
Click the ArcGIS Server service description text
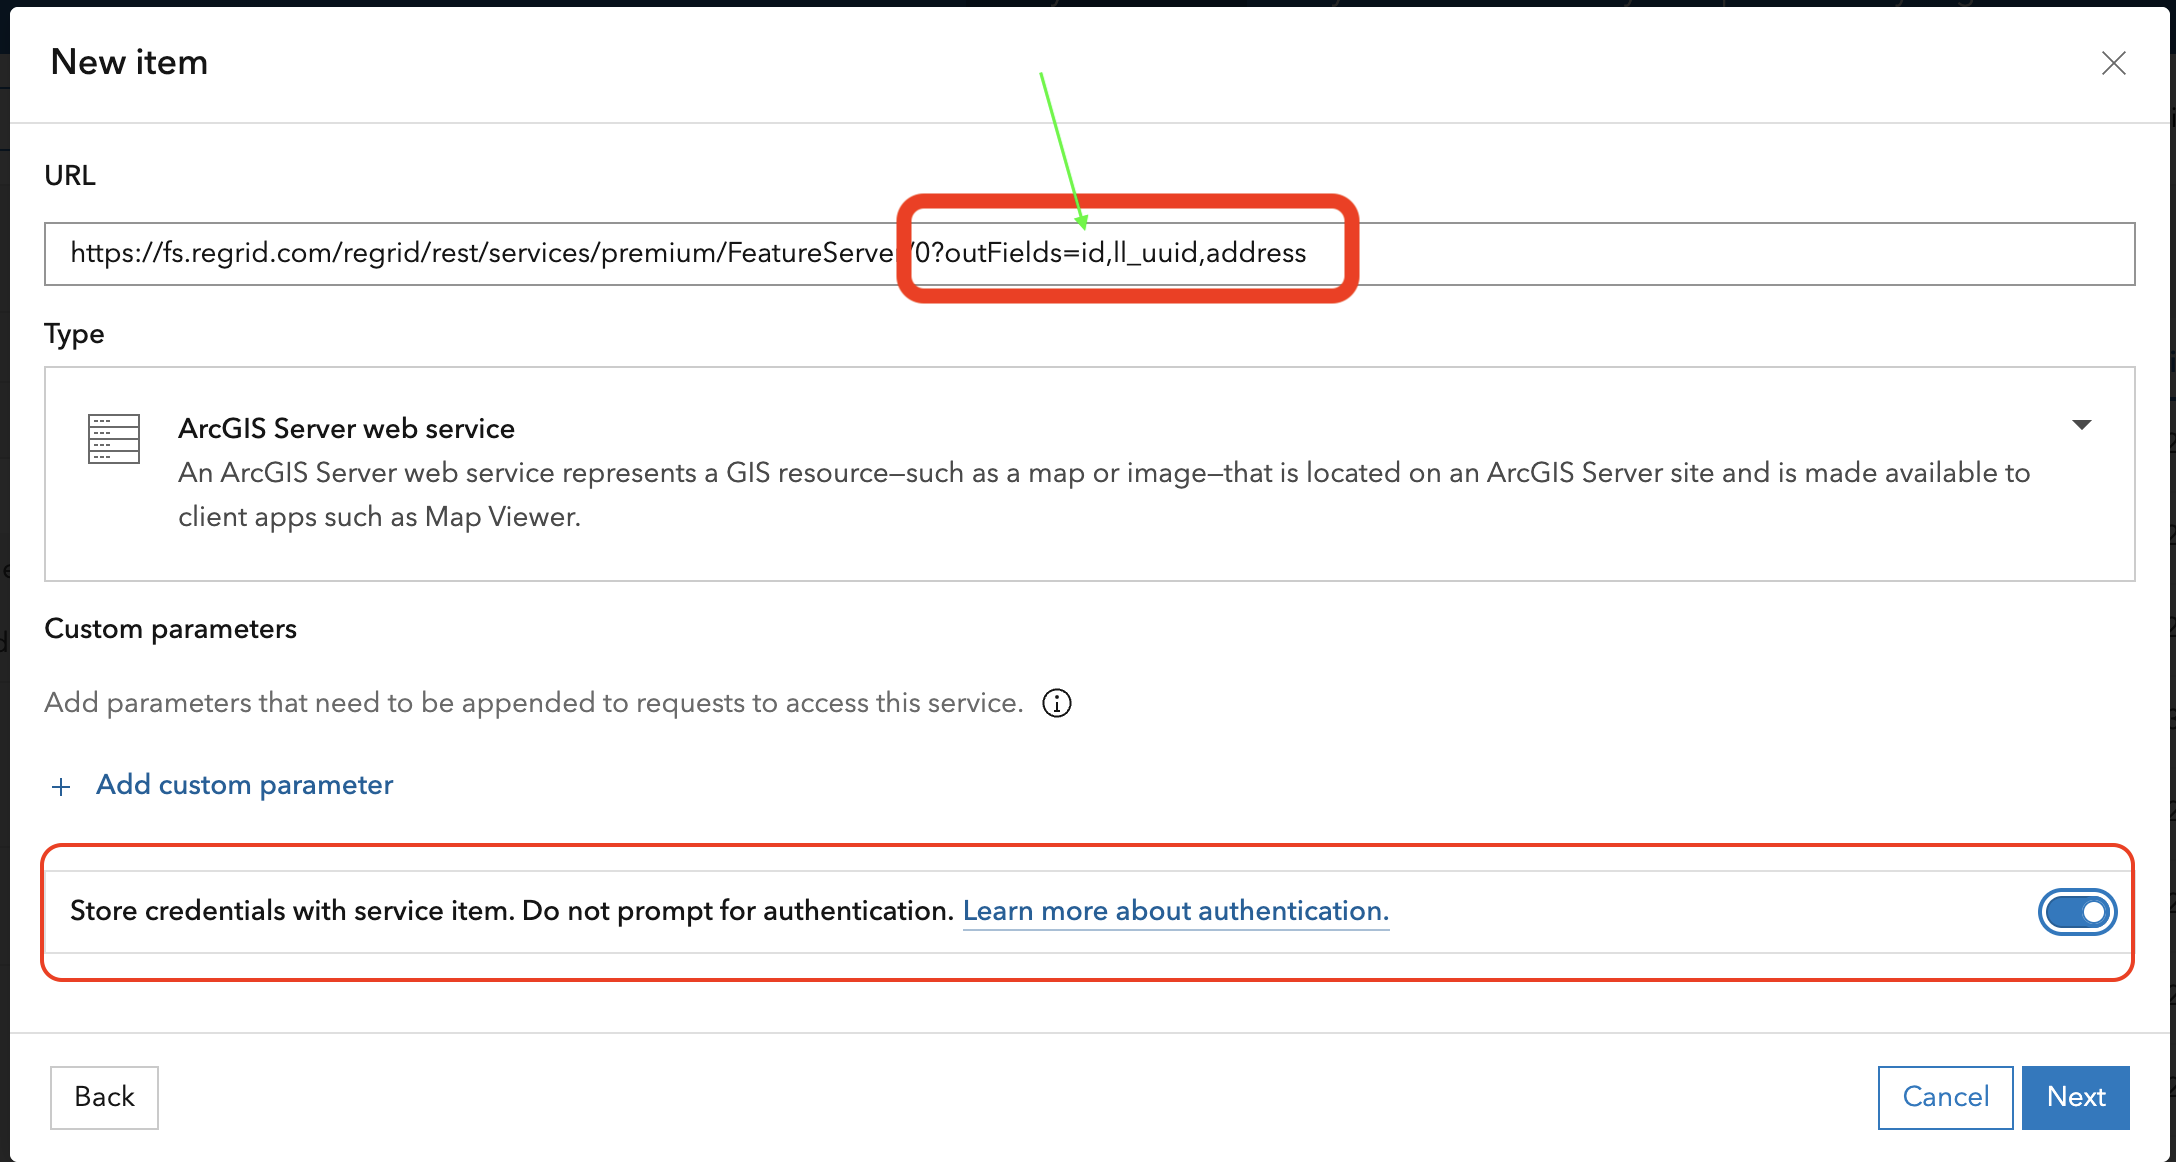(1104, 494)
